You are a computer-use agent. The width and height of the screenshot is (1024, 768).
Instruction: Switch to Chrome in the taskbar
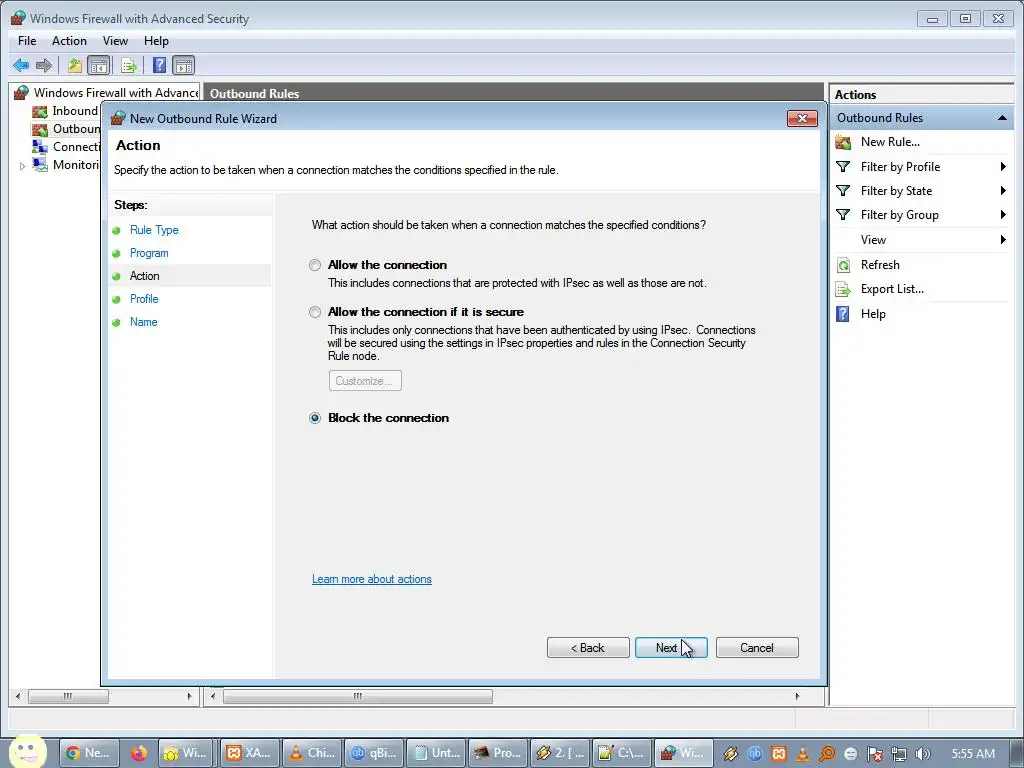pyautogui.click(x=89, y=753)
